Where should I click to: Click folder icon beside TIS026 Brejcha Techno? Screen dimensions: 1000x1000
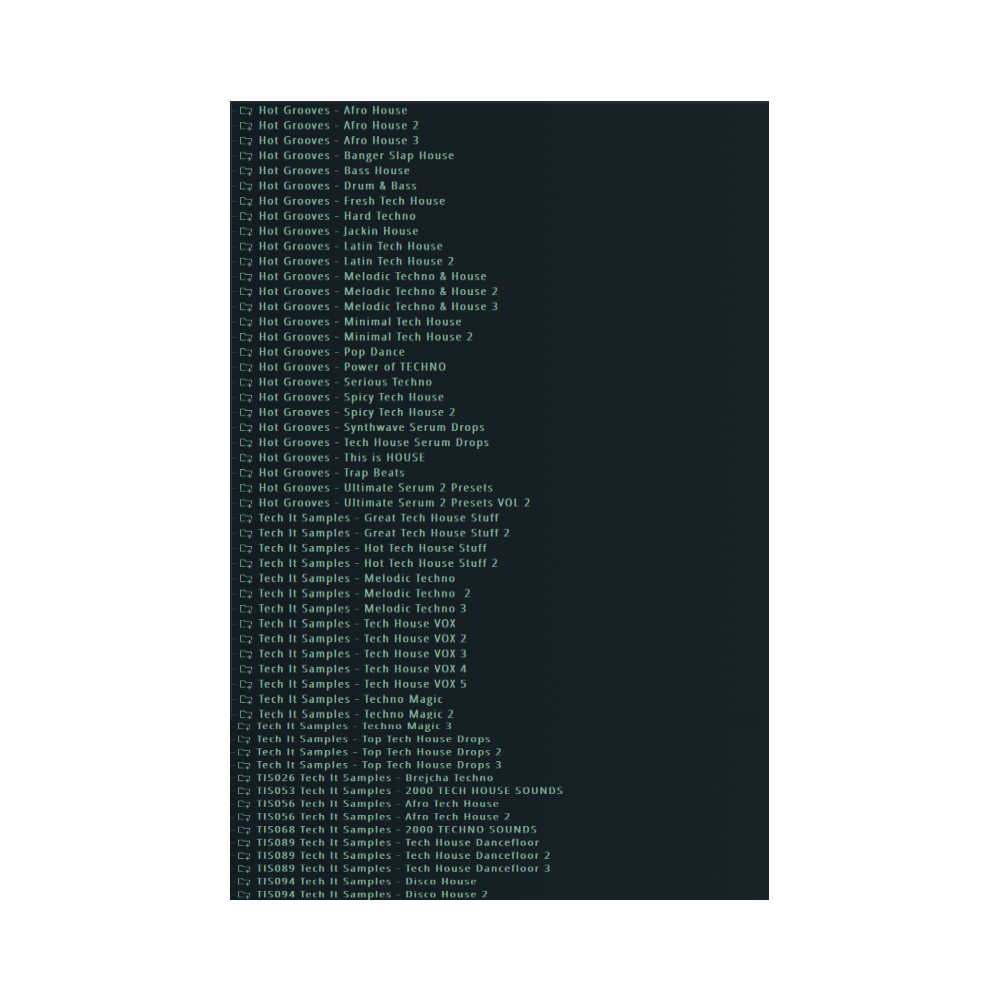(x=244, y=778)
